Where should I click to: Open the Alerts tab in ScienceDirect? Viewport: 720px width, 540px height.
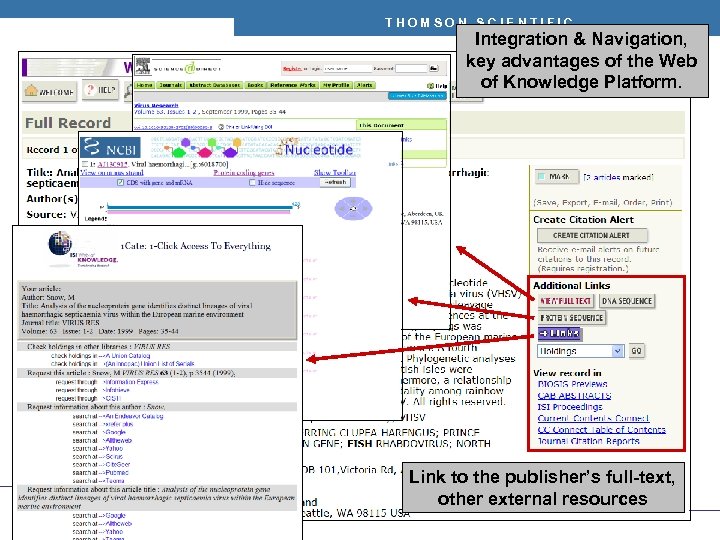(x=365, y=85)
